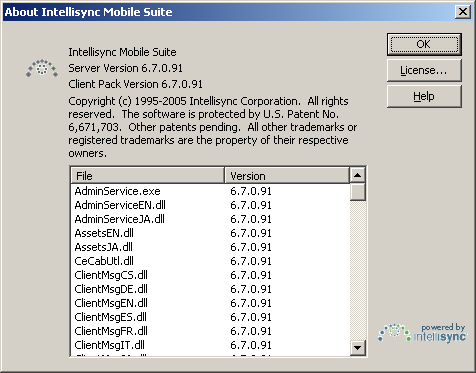Select the ClientMsgCS.dll row
Viewport: 476px width, 373px height.
coord(210,275)
